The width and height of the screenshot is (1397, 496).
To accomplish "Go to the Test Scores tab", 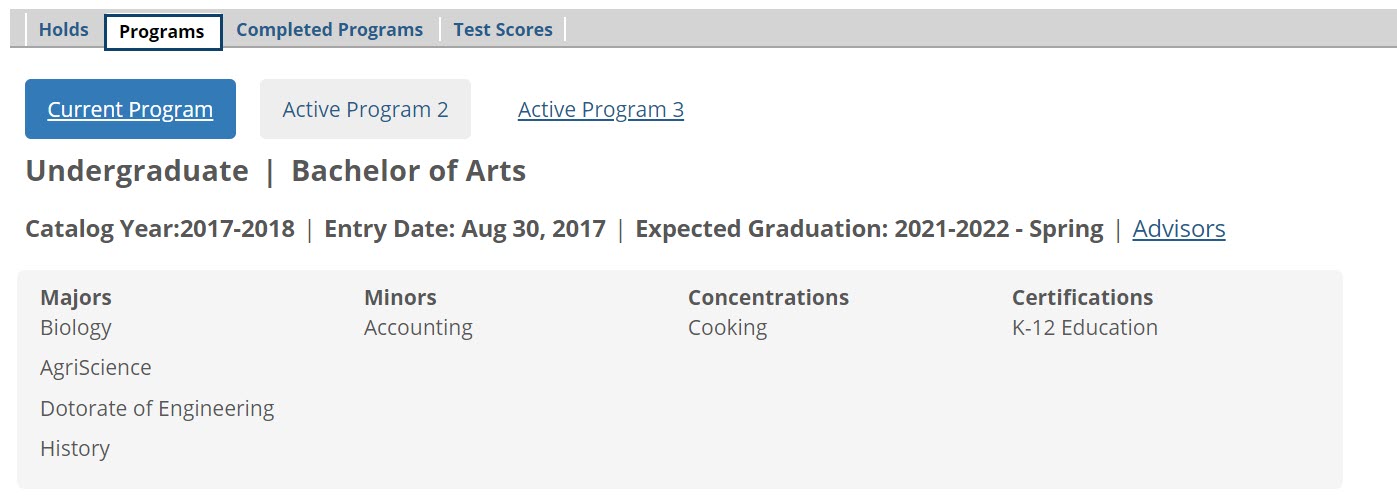I will tap(503, 30).
